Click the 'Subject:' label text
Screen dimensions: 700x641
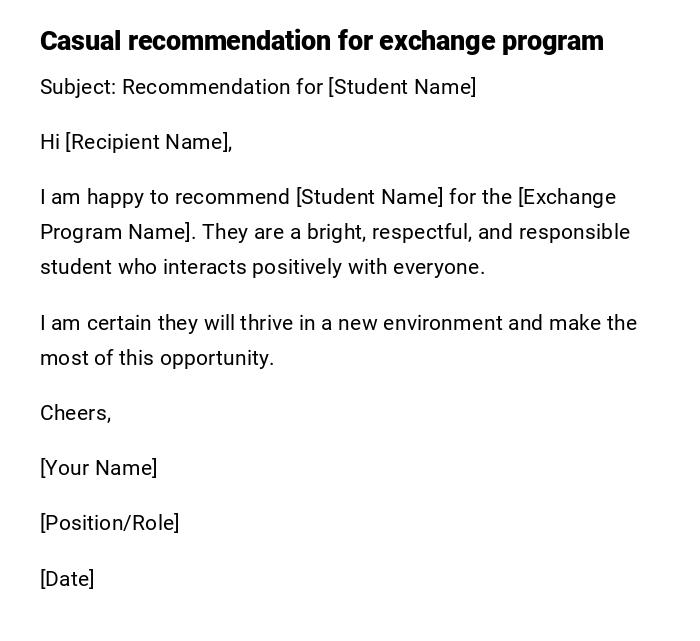click(x=78, y=87)
